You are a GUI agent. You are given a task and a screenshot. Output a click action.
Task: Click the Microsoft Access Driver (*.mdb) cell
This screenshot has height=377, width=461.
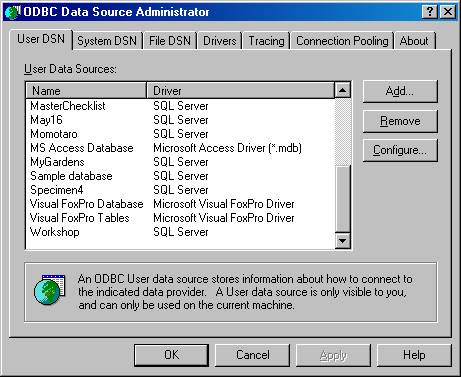click(227, 148)
